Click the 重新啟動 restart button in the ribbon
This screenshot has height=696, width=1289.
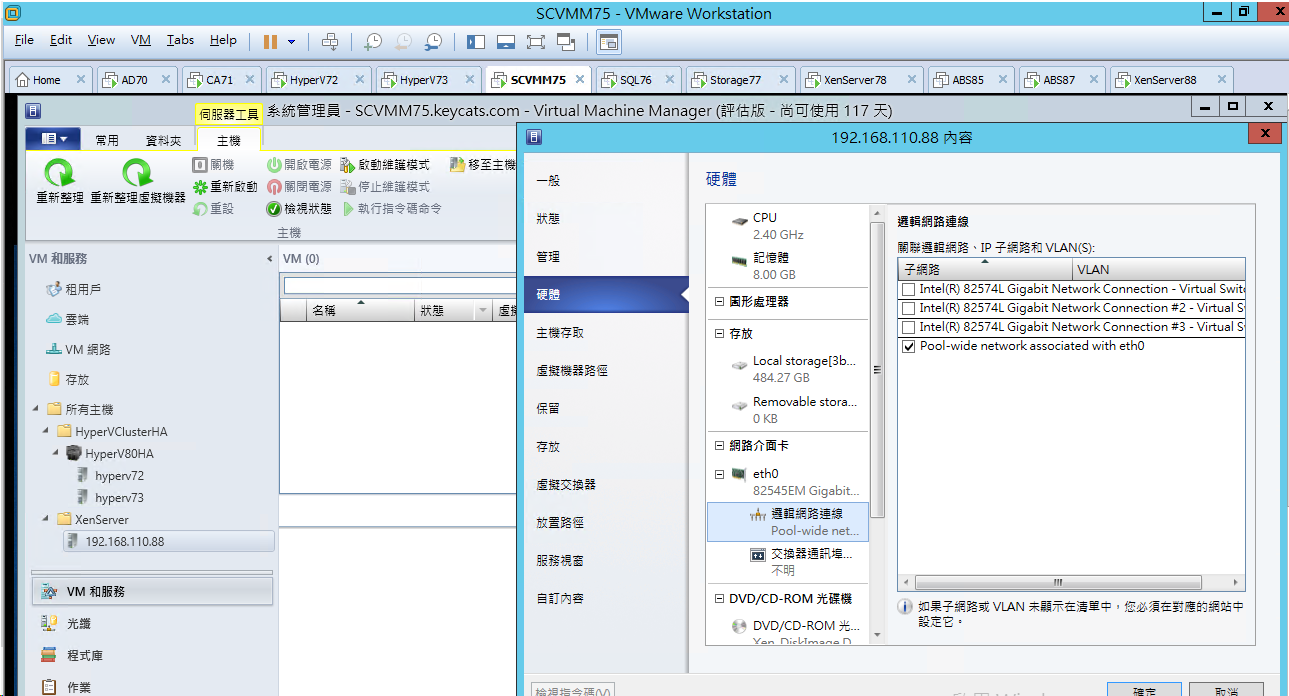click(225, 187)
